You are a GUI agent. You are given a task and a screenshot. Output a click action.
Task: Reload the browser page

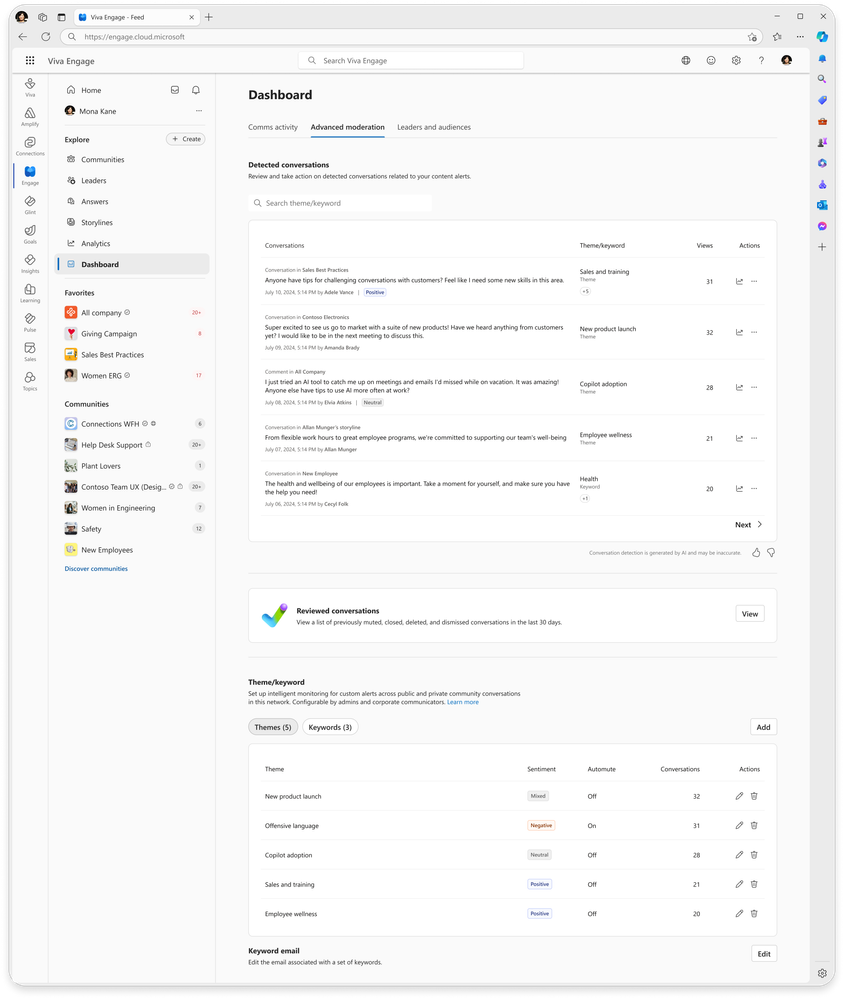(x=46, y=37)
